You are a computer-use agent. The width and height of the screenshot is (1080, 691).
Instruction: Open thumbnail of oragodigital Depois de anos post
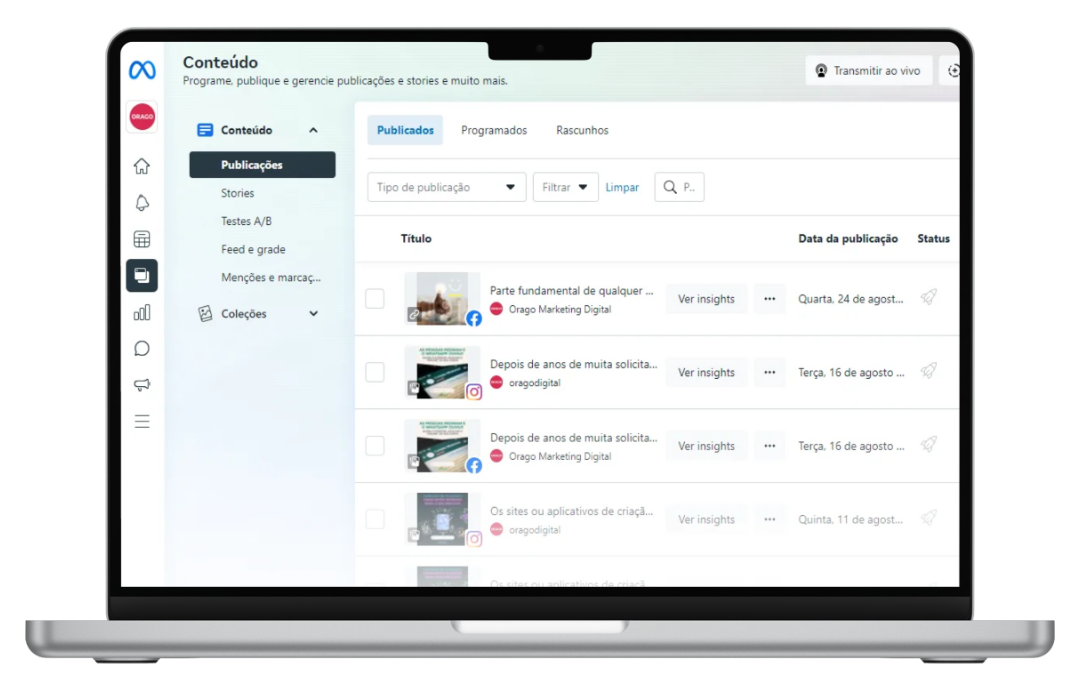pos(442,372)
